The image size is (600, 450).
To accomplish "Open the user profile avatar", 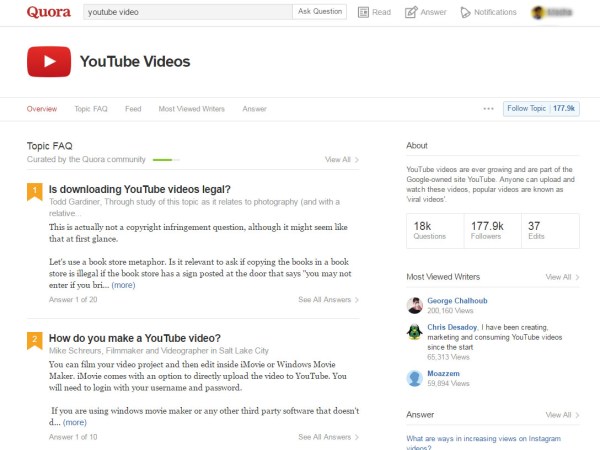I will click(538, 13).
